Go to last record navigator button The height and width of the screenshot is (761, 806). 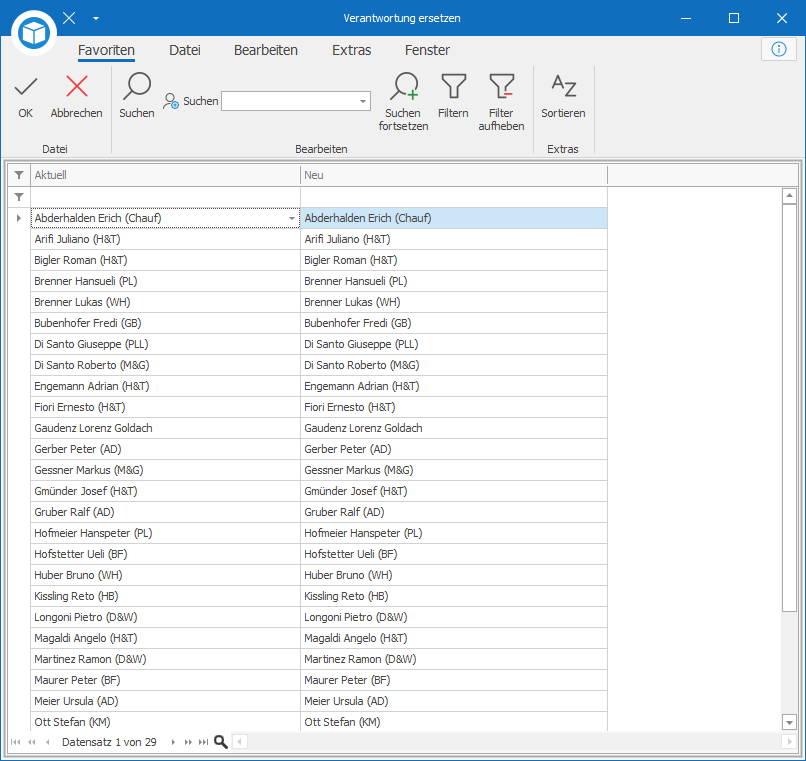[x=204, y=742]
